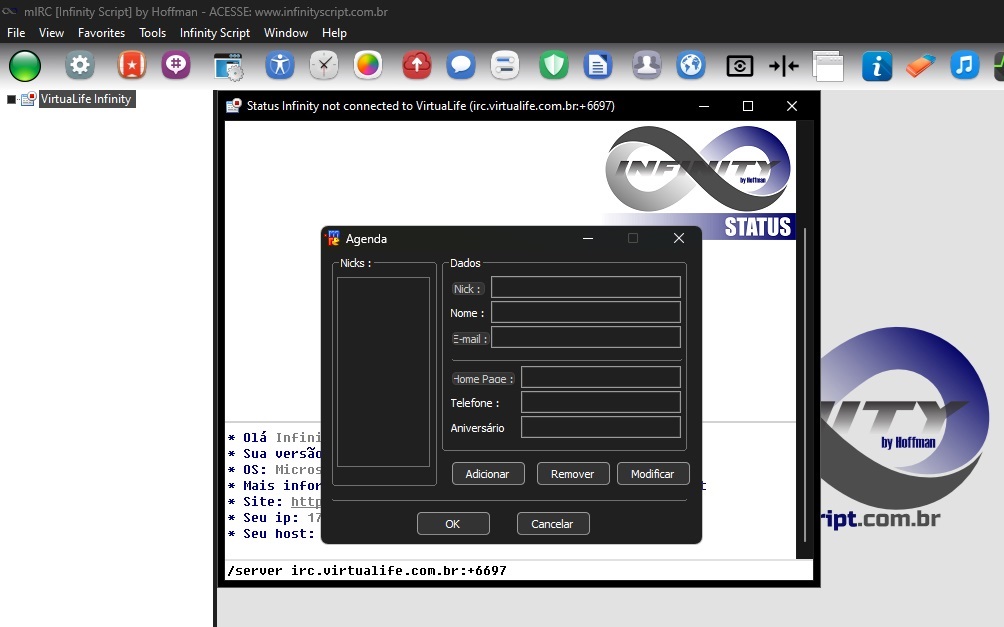Open the blue chat bubble icon
The width and height of the screenshot is (1004, 627).
(460, 66)
